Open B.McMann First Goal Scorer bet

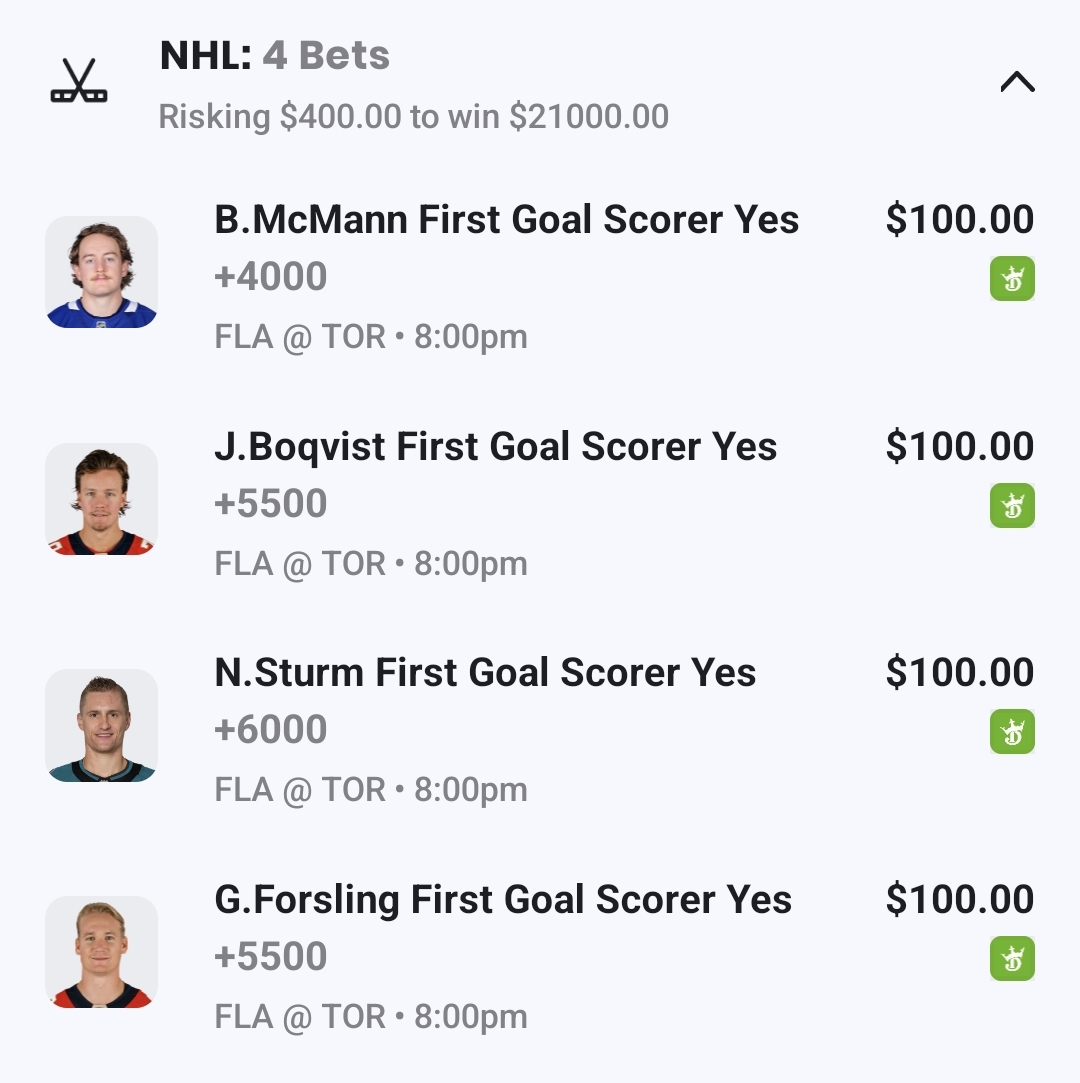click(x=506, y=220)
